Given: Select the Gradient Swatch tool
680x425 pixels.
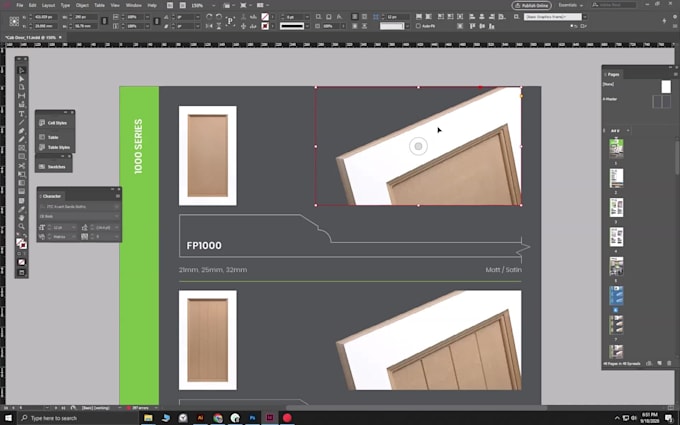Looking at the screenshot, I should coord(21,183).
